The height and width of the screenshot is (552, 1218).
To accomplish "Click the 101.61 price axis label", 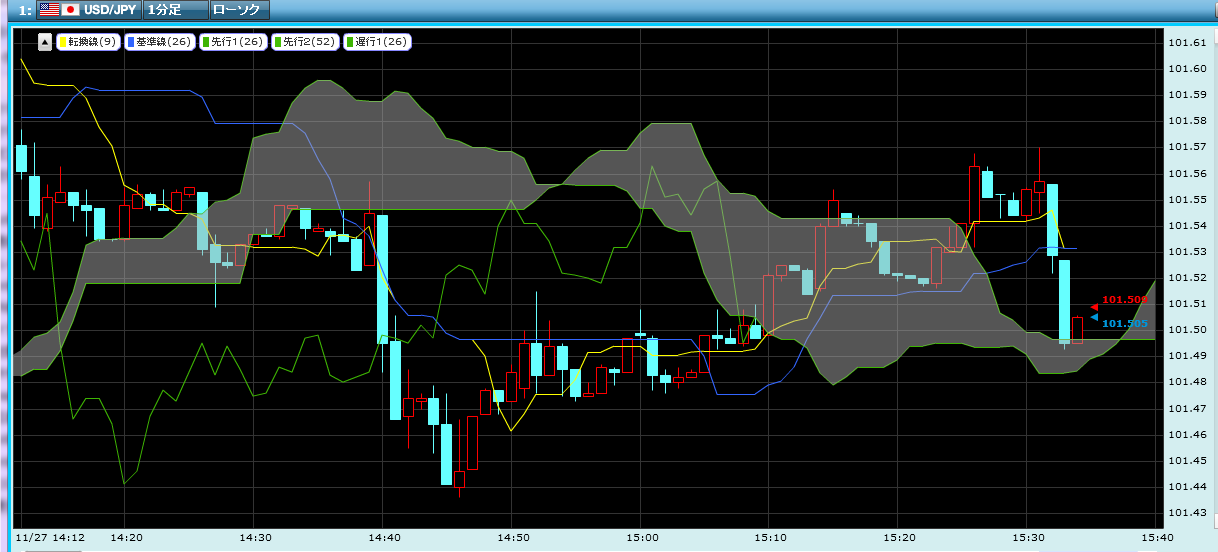I will click(x=1185, y=43).
